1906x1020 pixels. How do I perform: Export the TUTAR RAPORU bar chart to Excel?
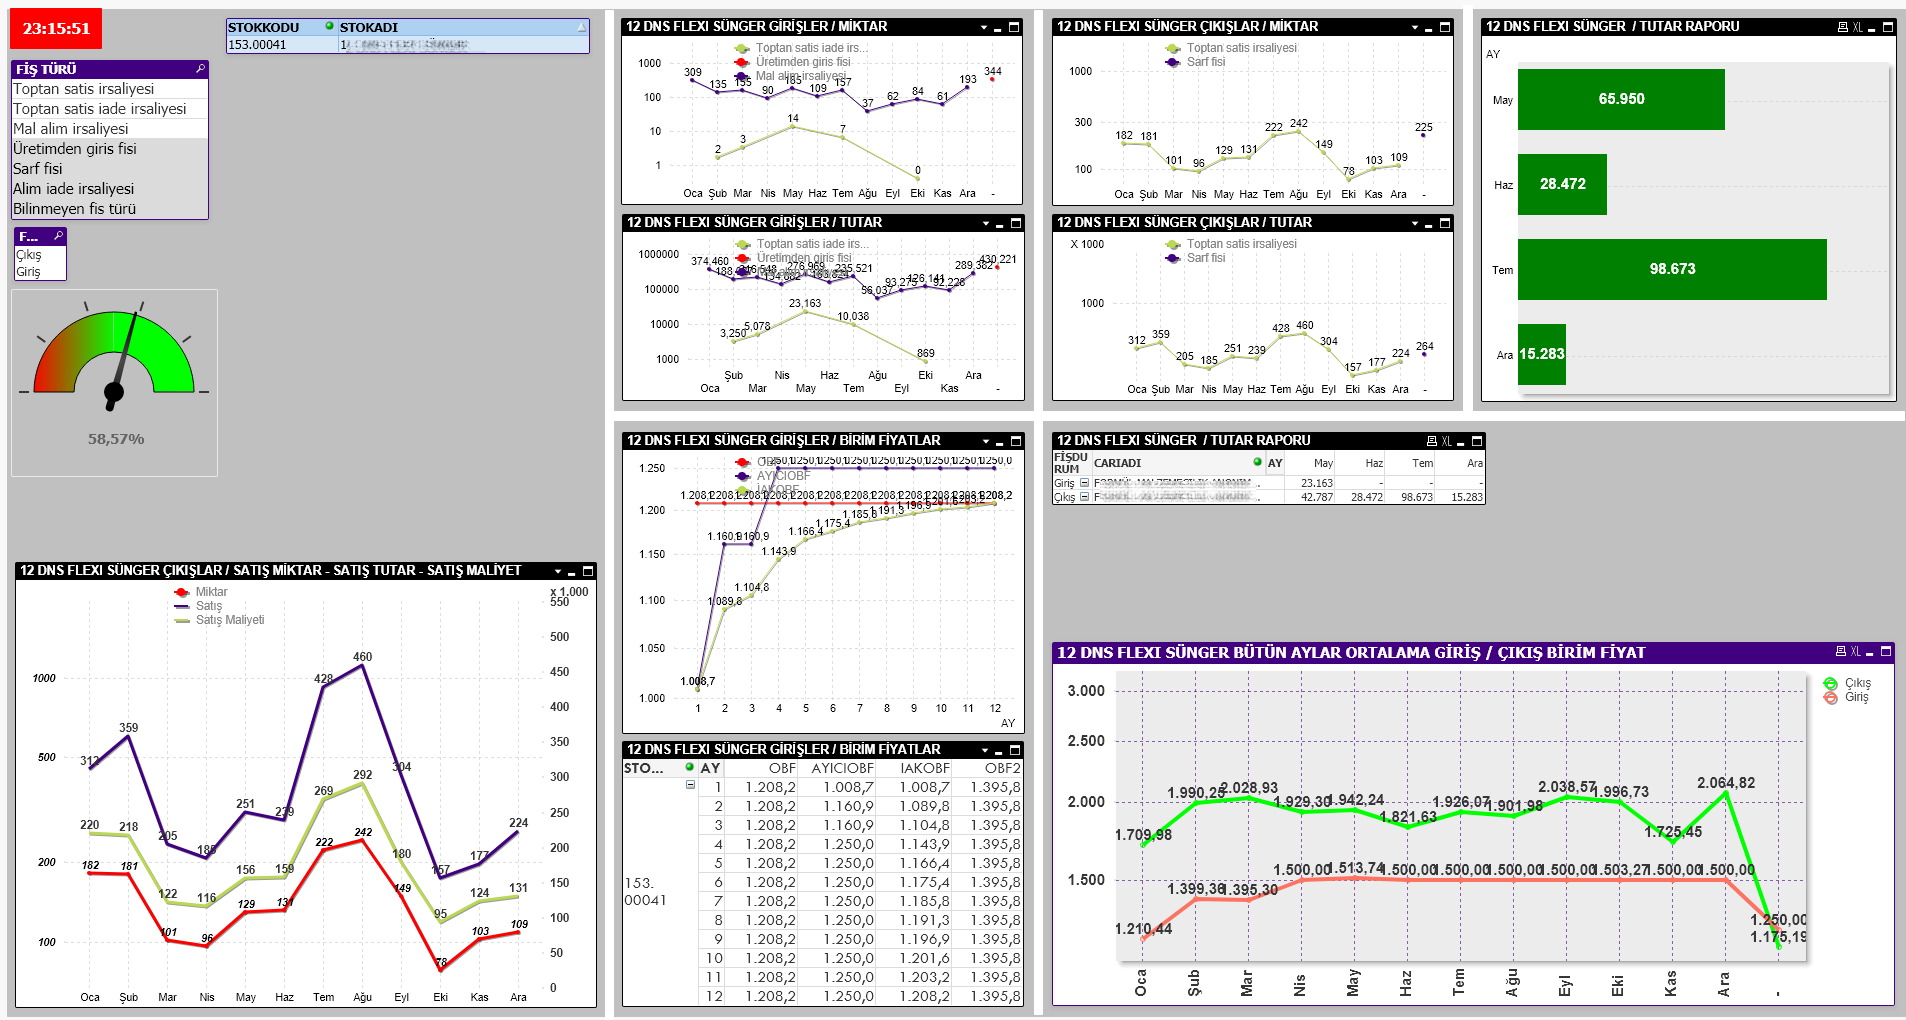coord(1857,27)
